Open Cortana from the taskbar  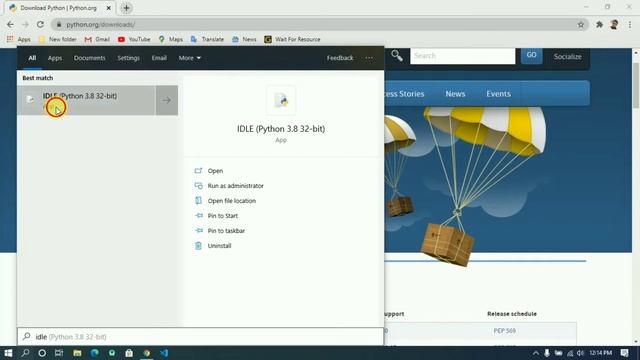coord(42,353)
